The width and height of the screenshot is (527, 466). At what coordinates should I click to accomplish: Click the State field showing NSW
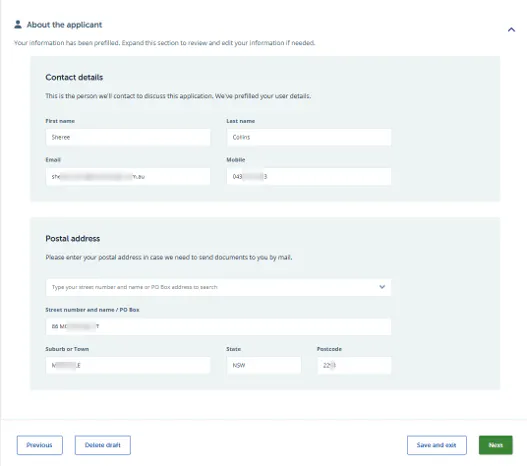[x=264, y=365]
